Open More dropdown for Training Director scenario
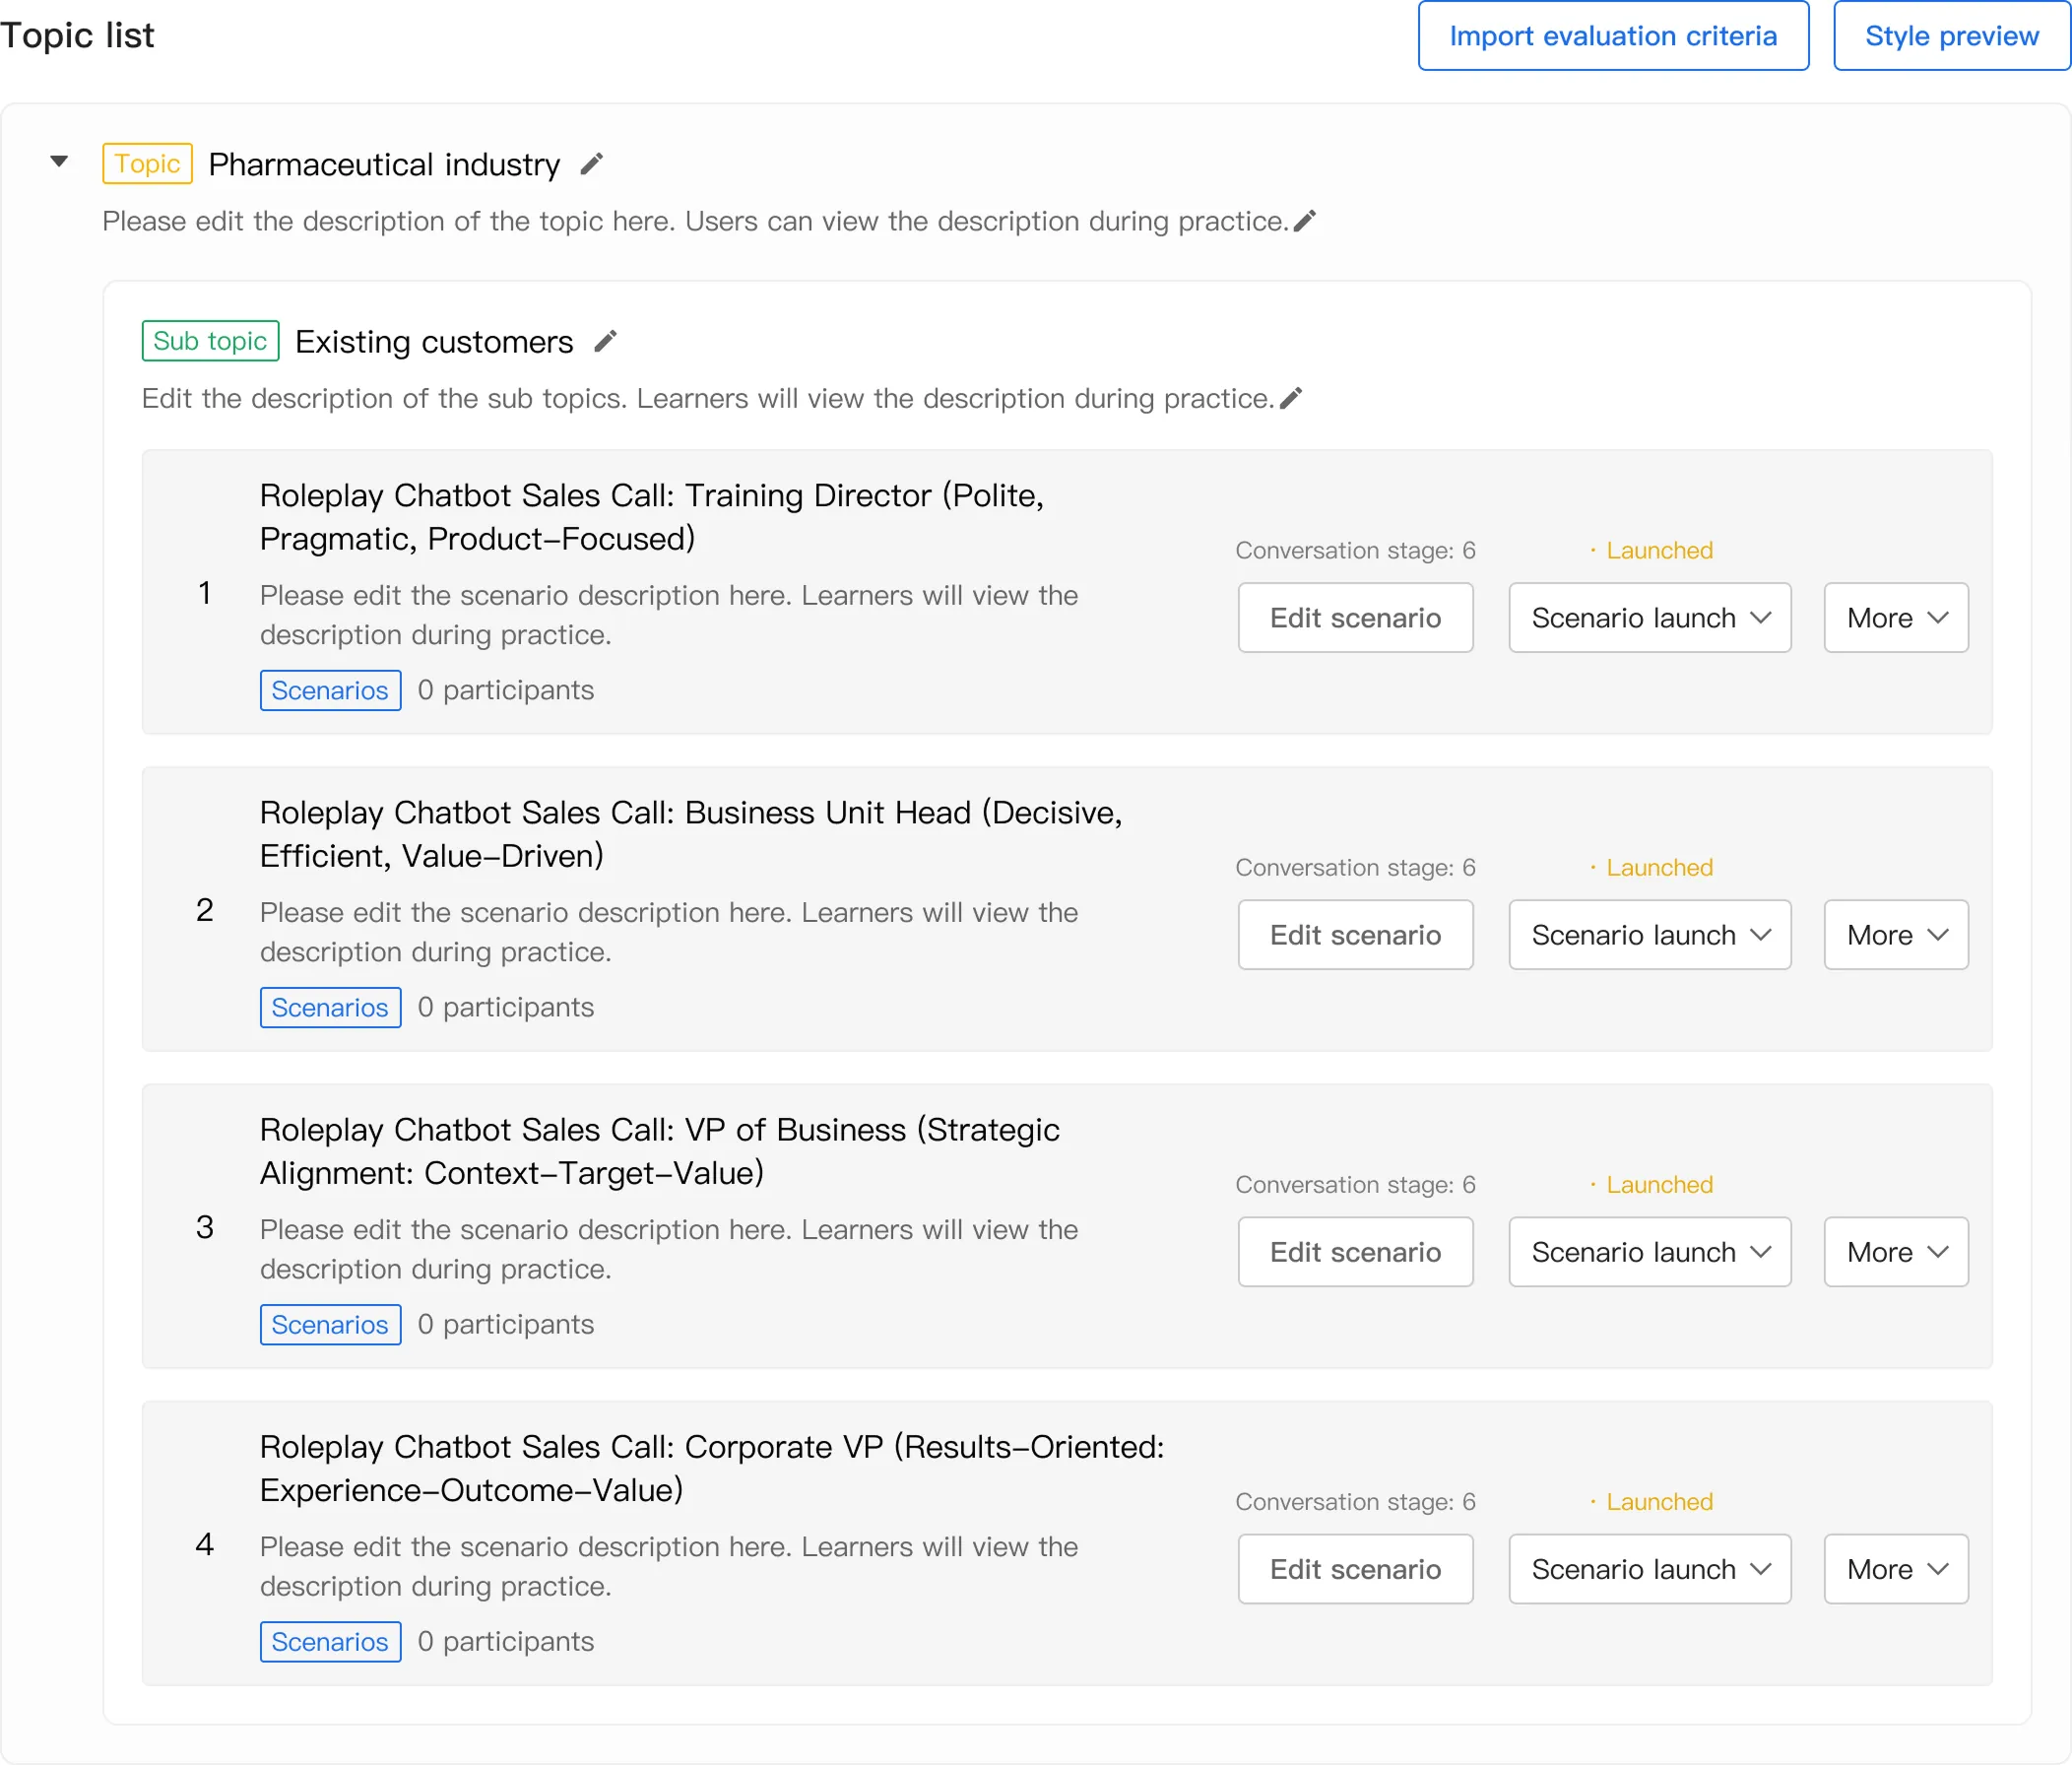Viewport: 2072px width, 1765px height. pyautogui.click(x=1895, y=618)
